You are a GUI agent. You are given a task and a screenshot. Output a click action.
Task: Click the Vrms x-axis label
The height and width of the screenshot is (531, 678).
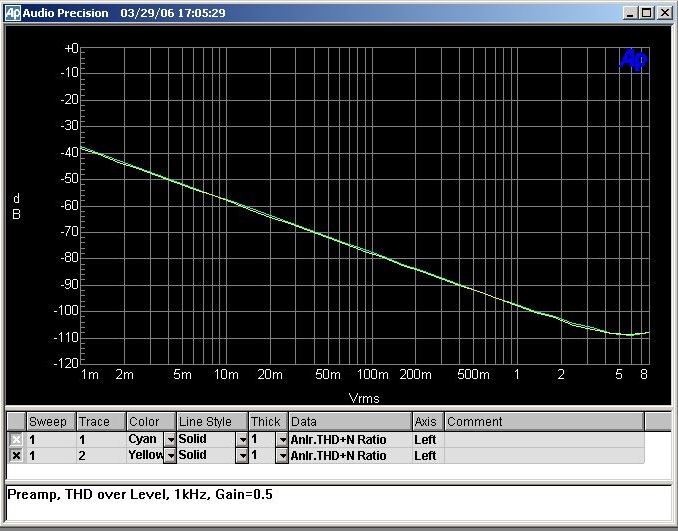363,398
